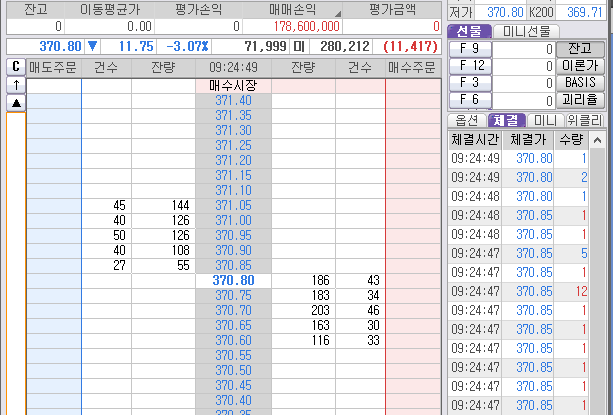Click price 370.95 in order book
This screenshot has width=613, height=415.
233,236
